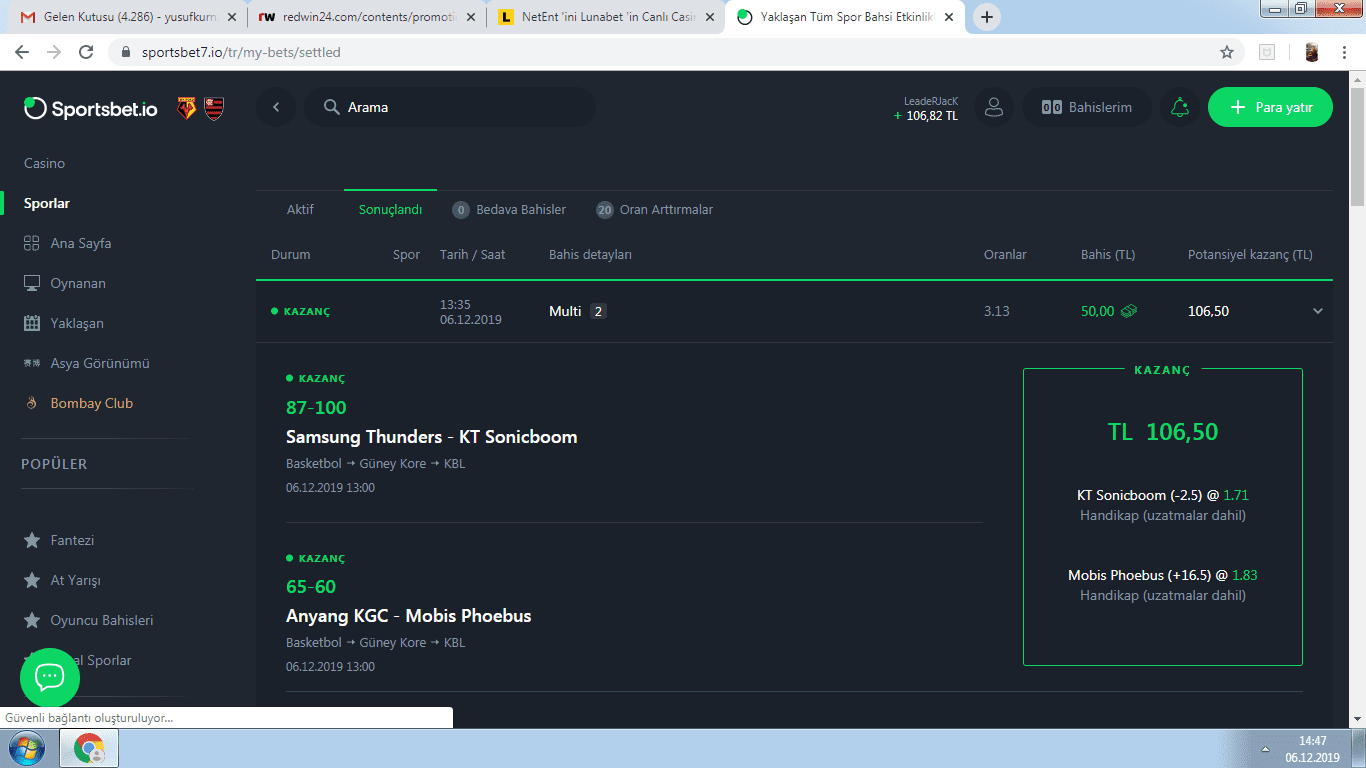Open At Yarışı popular item

point(76,580)
